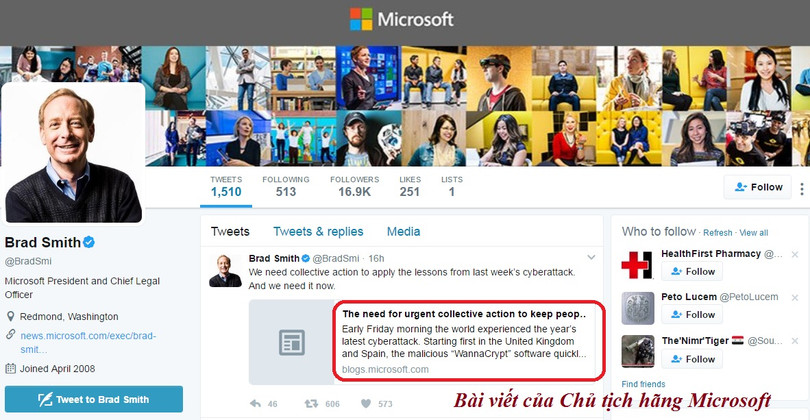Open the news.microsoft.com profile link
This screenshot has width=810, height=420.
click(88, 343)
